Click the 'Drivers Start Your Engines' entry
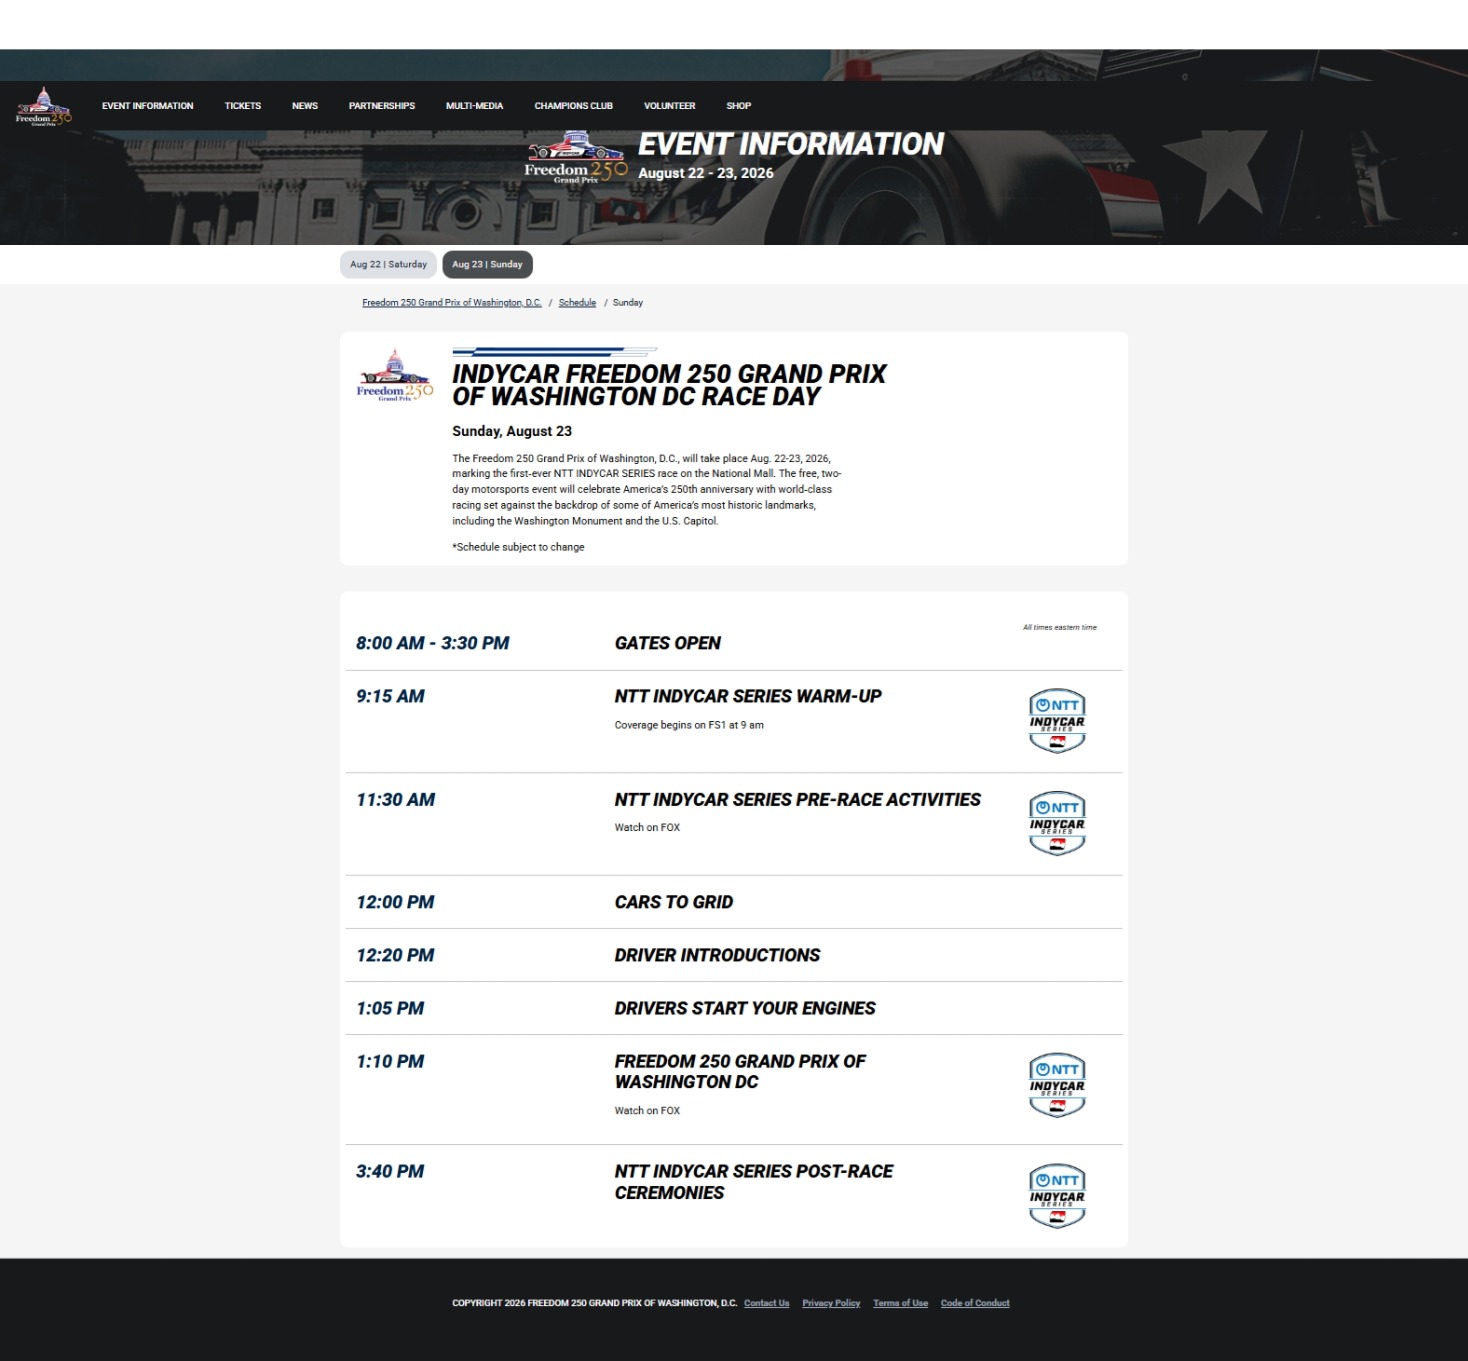1468x1361 pixels. [745, 1008]
